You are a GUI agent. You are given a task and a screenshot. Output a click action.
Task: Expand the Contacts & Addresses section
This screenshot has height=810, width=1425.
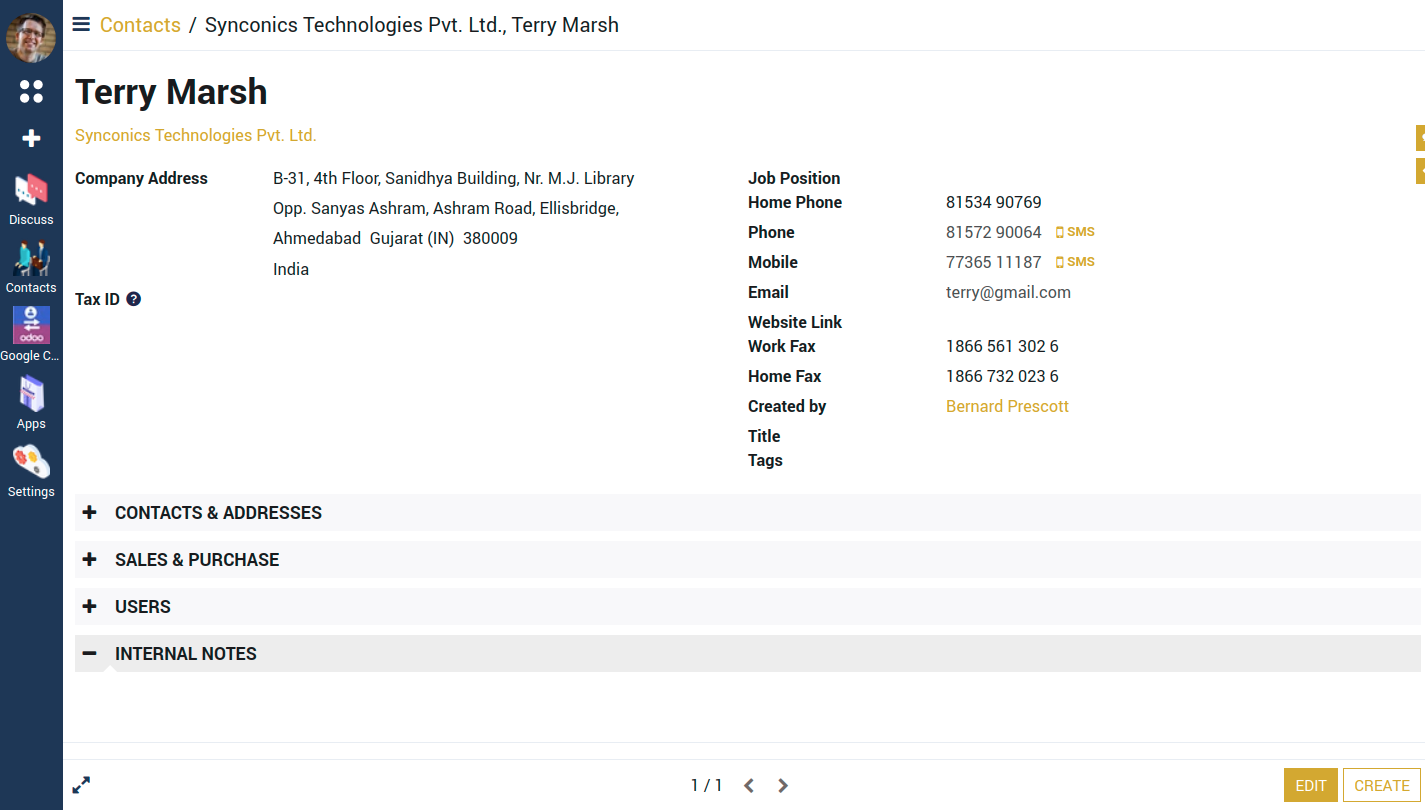(x=218, y=513)
